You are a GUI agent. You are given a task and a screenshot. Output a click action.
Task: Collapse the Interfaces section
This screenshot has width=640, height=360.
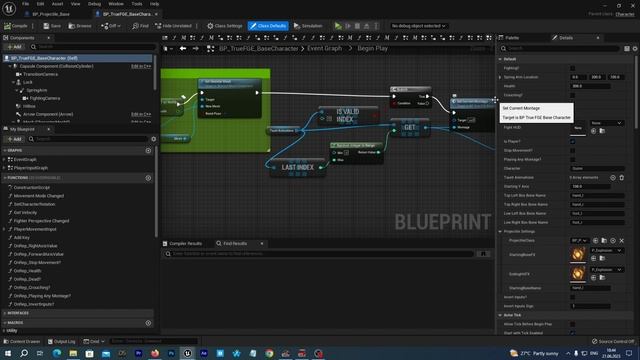pyautogui.click(x=4, y=313)
